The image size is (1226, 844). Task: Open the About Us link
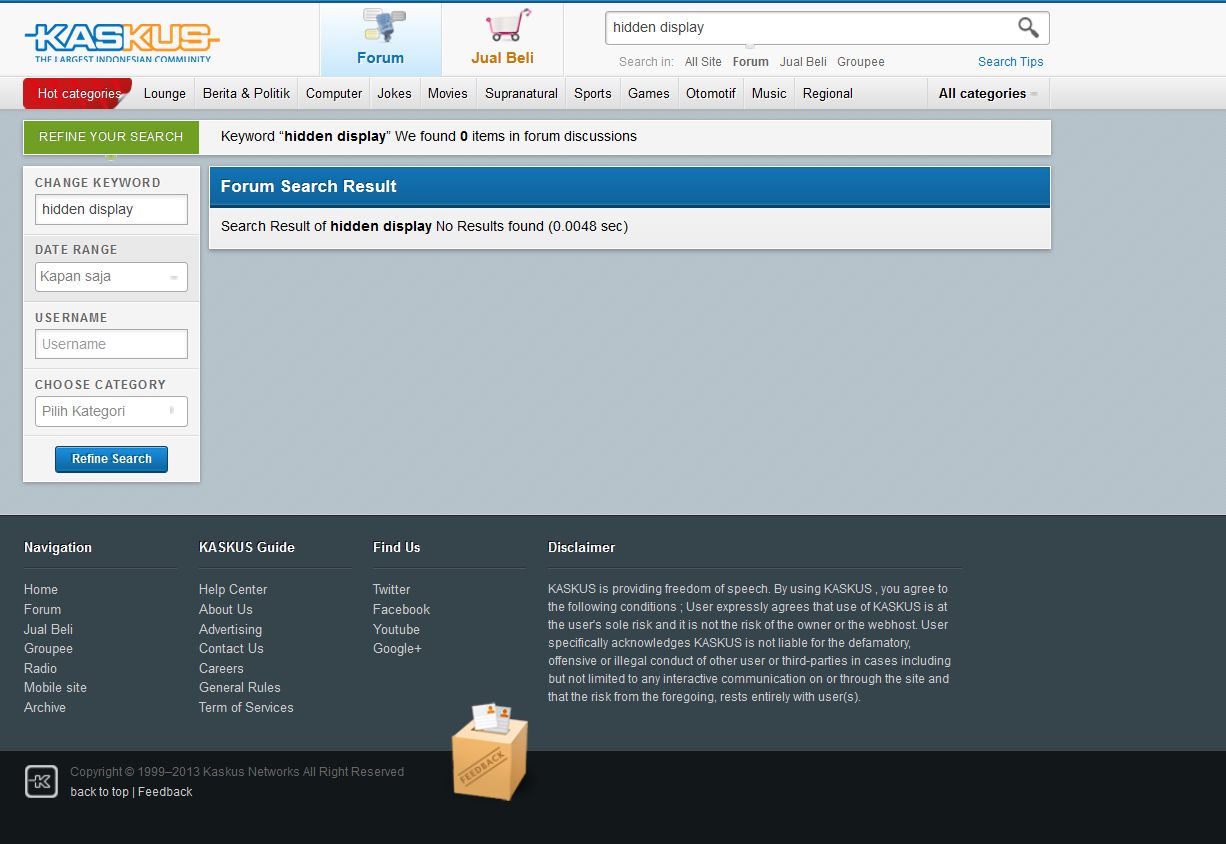[x=226, y=609]
